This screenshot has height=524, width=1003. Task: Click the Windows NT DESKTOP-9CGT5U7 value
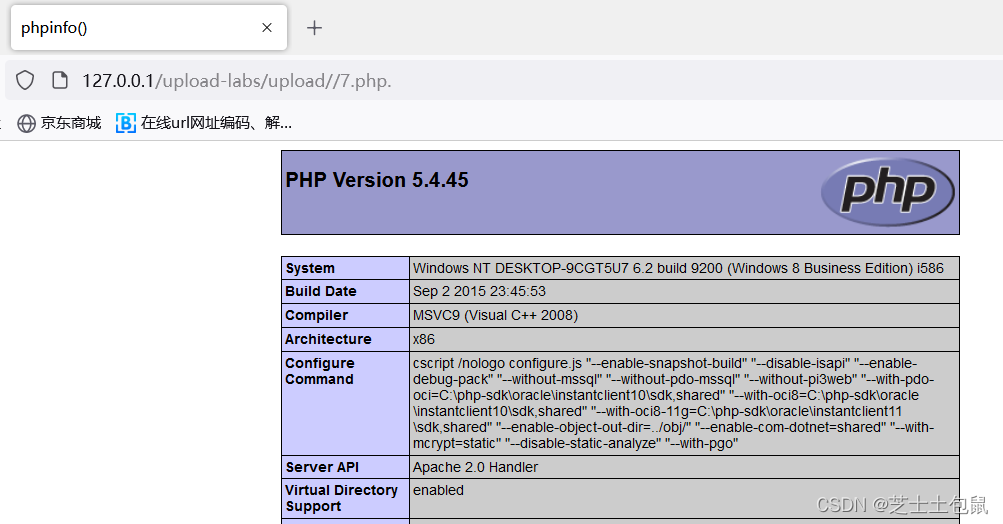[678, 268]
